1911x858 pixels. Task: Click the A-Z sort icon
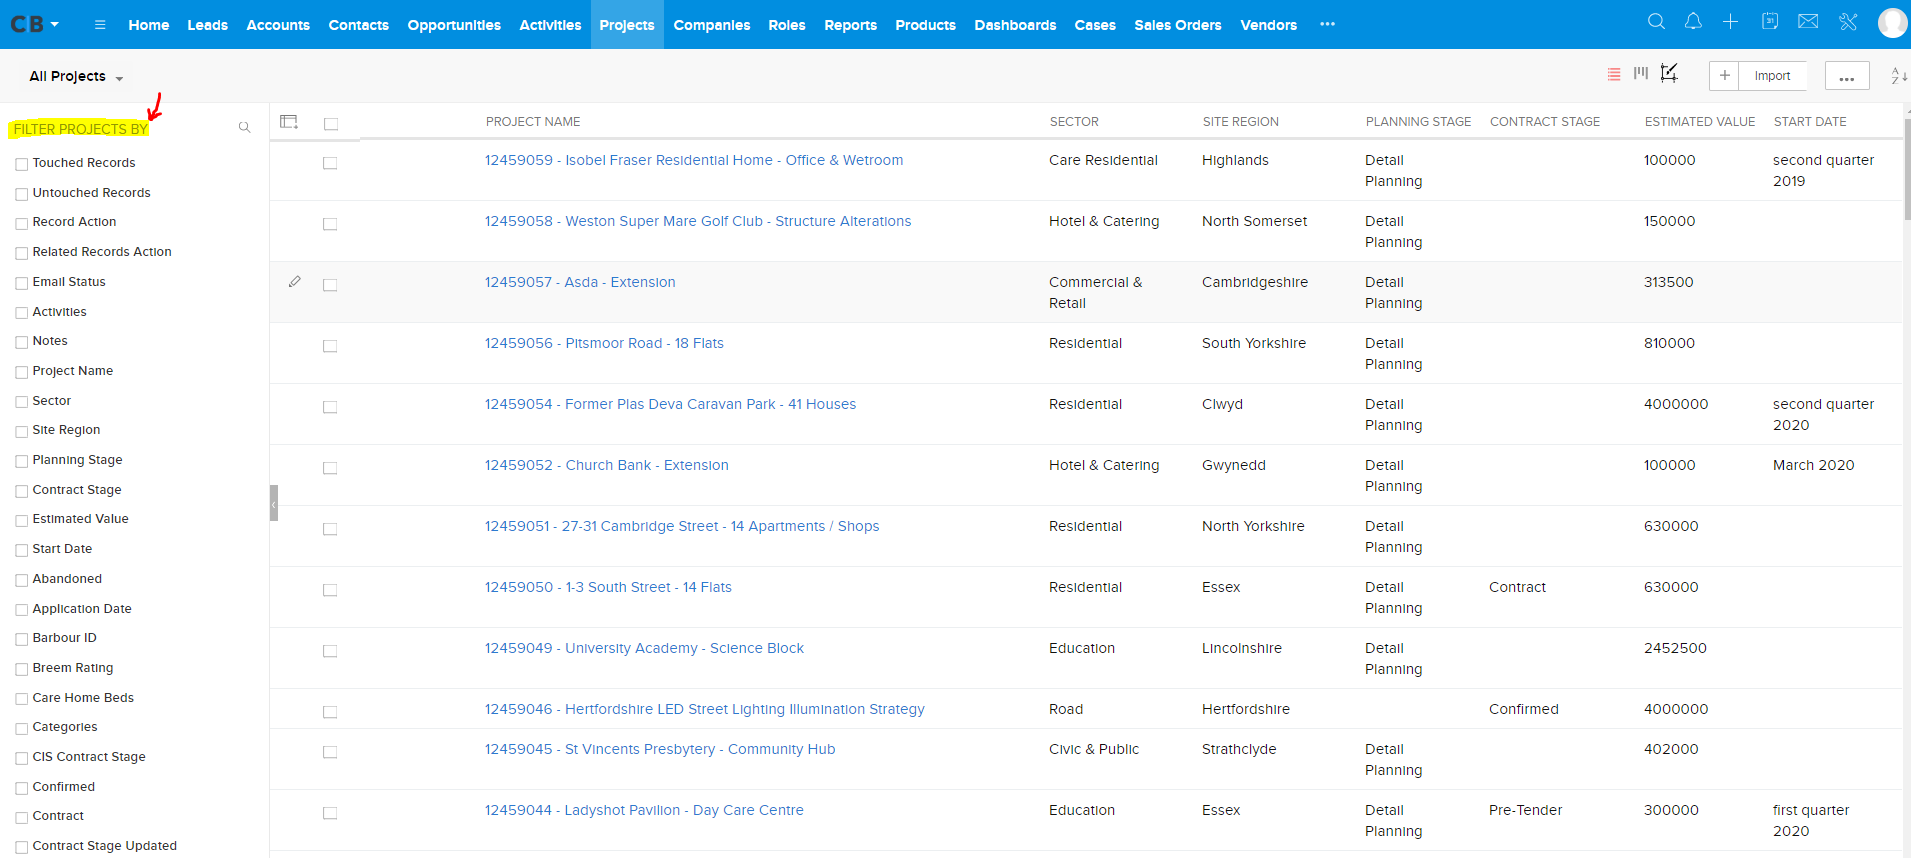point(1899,75)
